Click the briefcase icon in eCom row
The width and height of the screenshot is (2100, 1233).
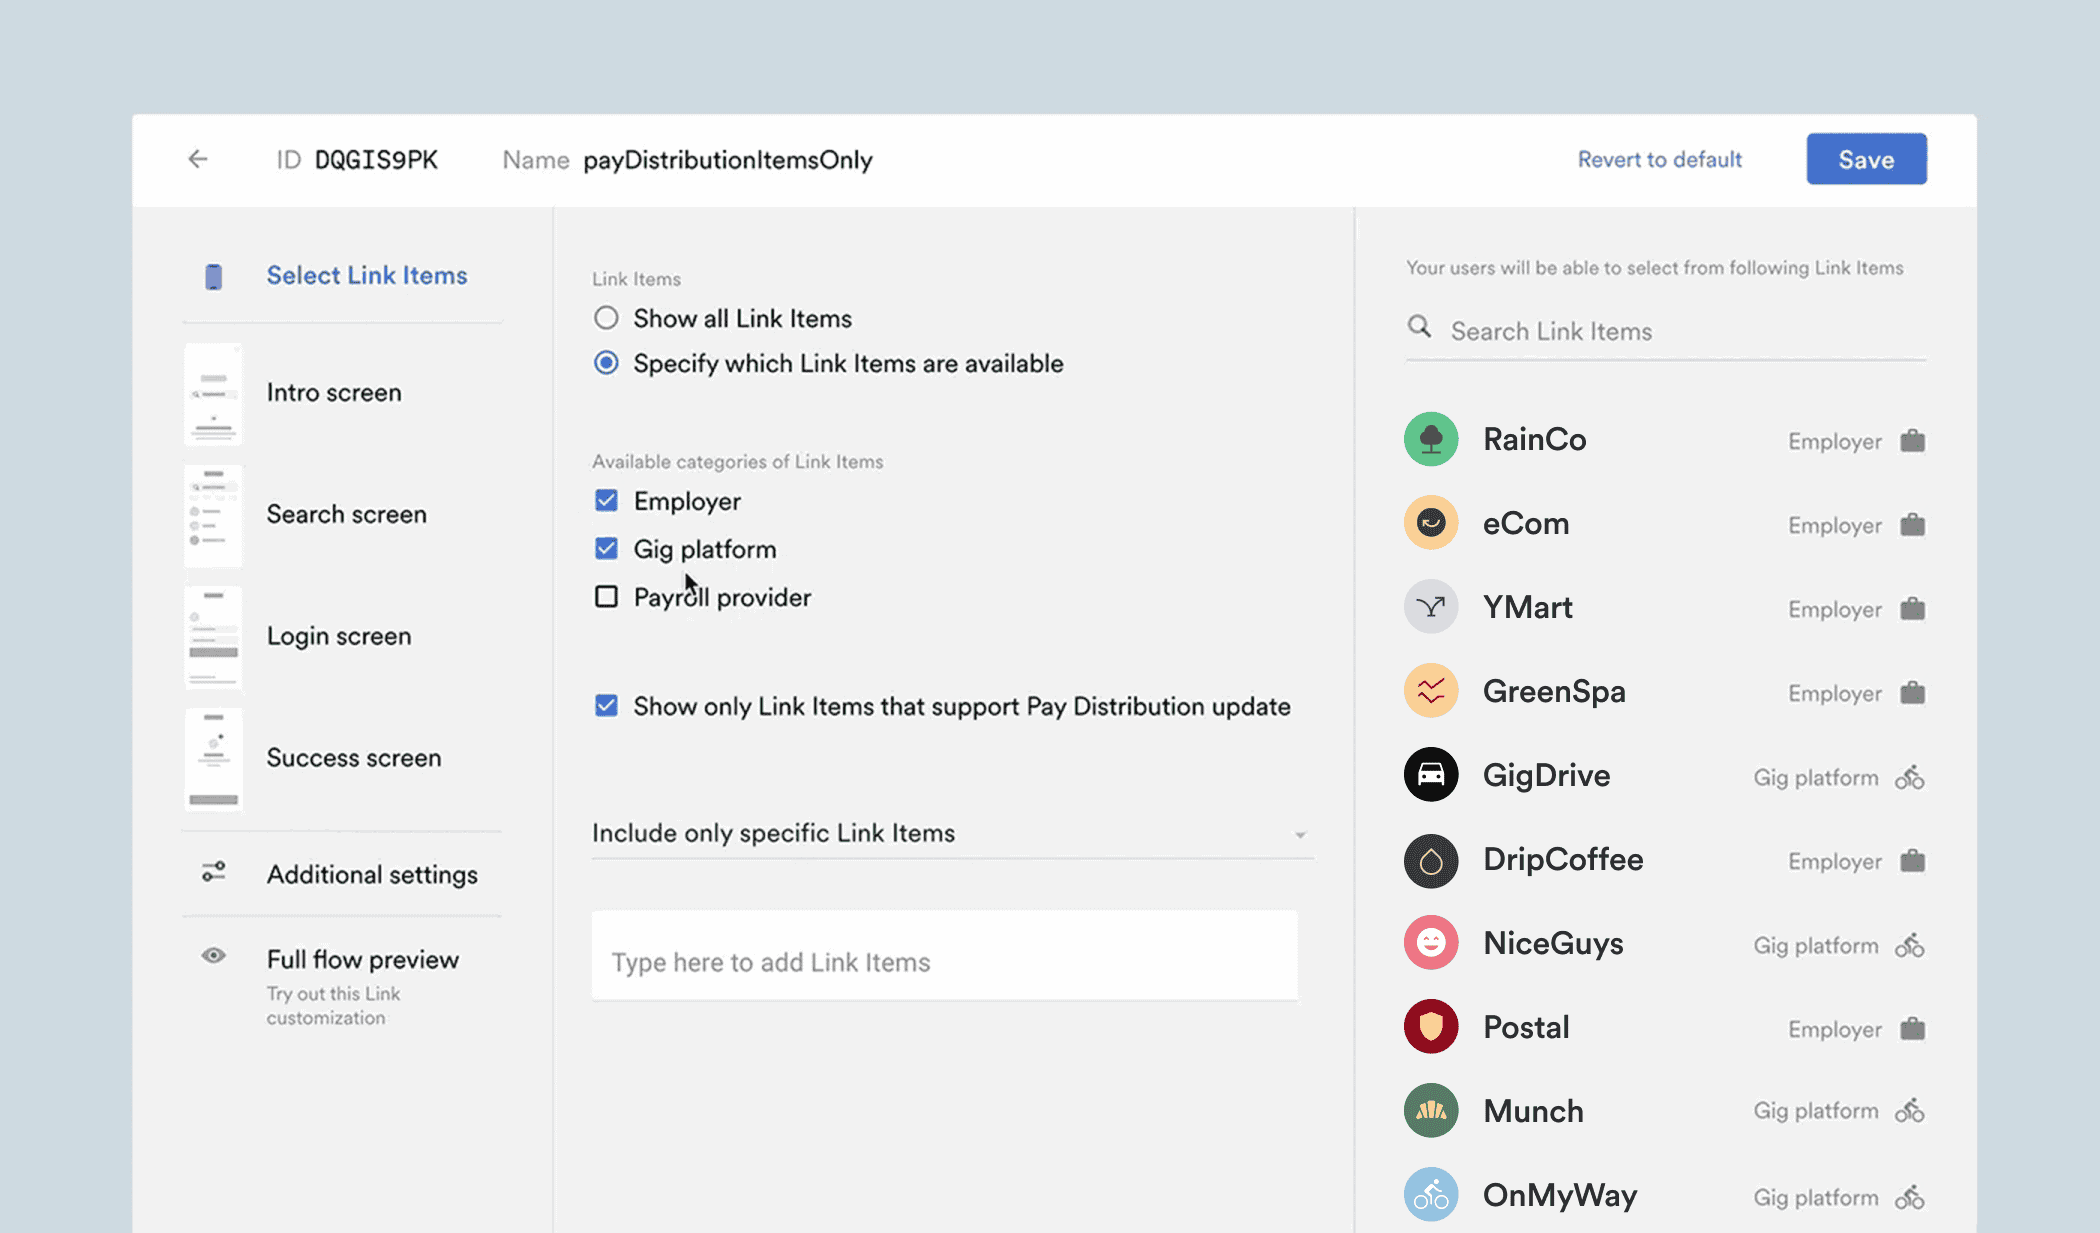tap(1912, 525)
